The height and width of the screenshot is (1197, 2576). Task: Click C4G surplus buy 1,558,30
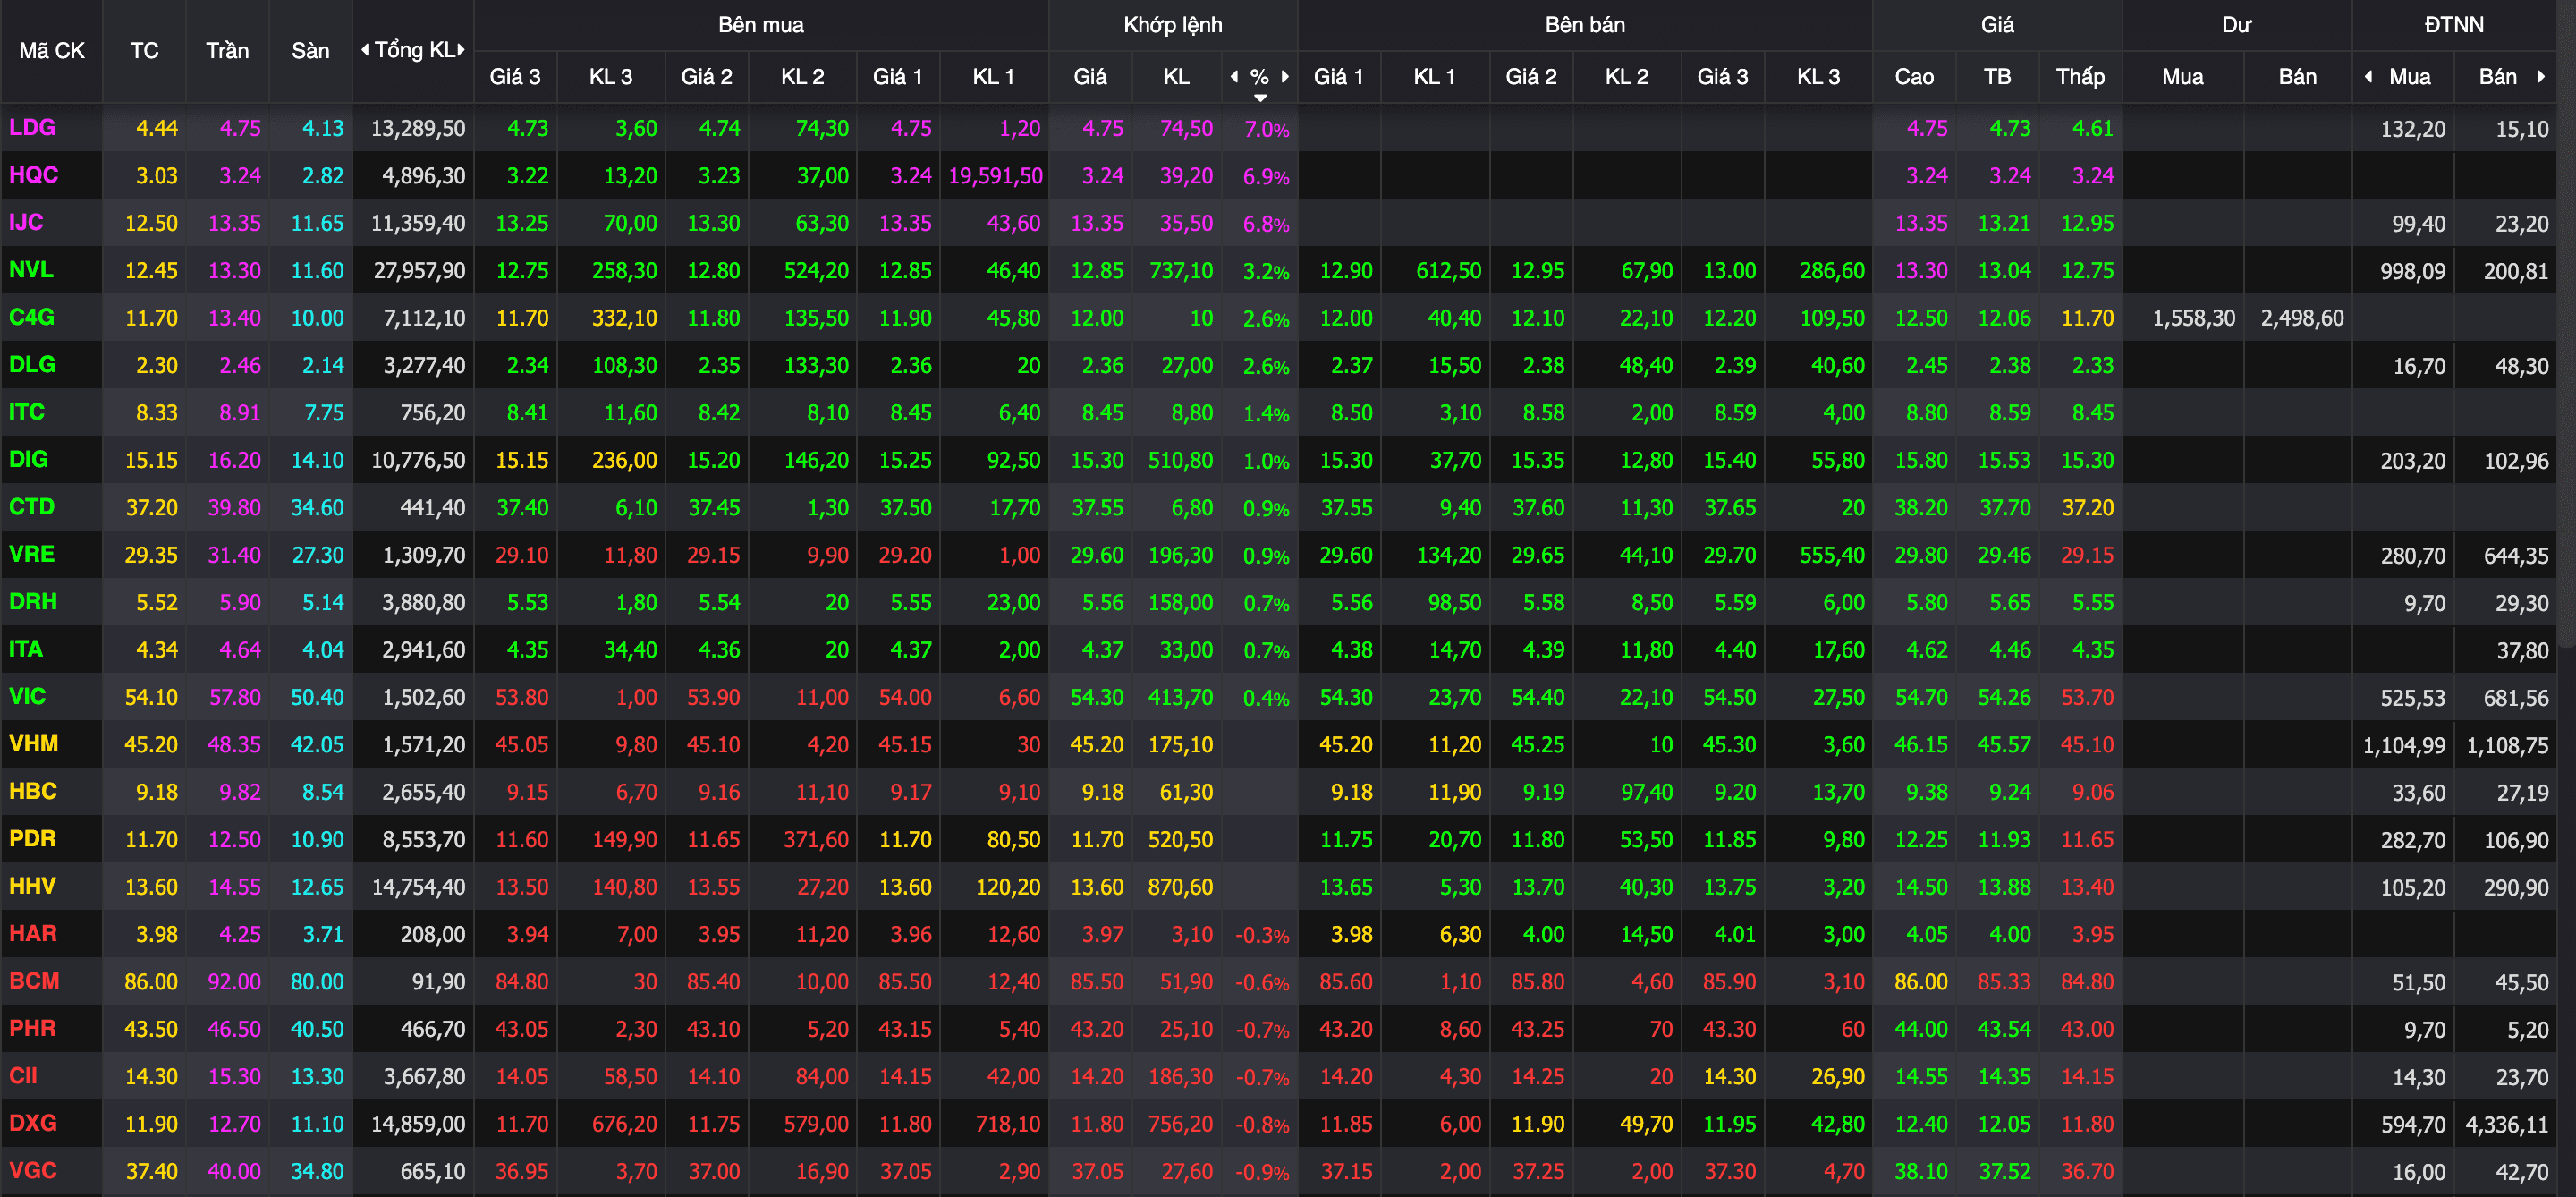tap(2193, 318)
